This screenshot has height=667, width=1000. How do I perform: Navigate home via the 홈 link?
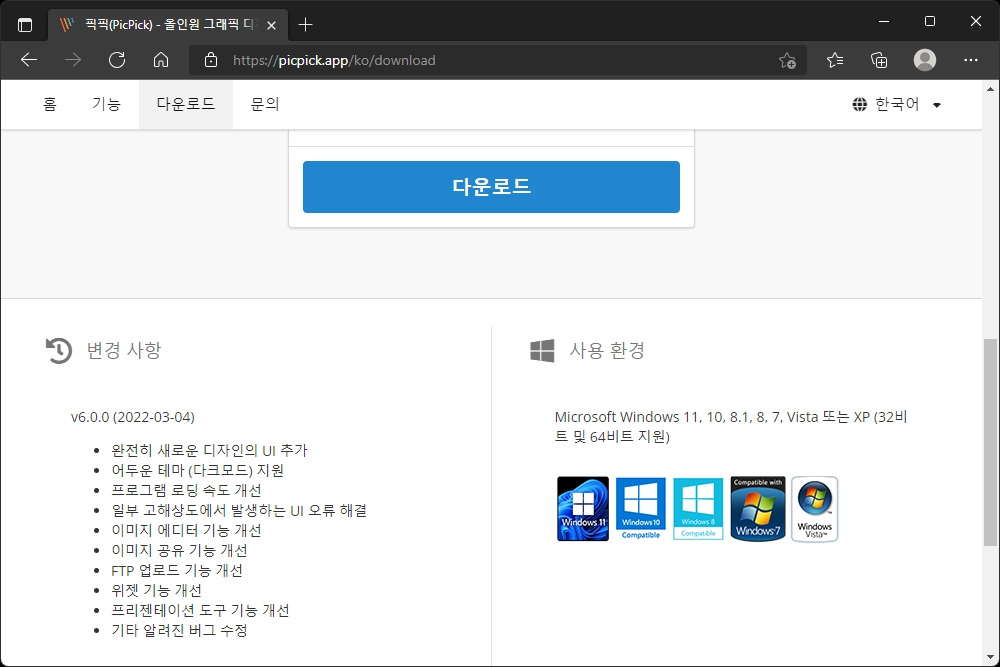[50, 103]
